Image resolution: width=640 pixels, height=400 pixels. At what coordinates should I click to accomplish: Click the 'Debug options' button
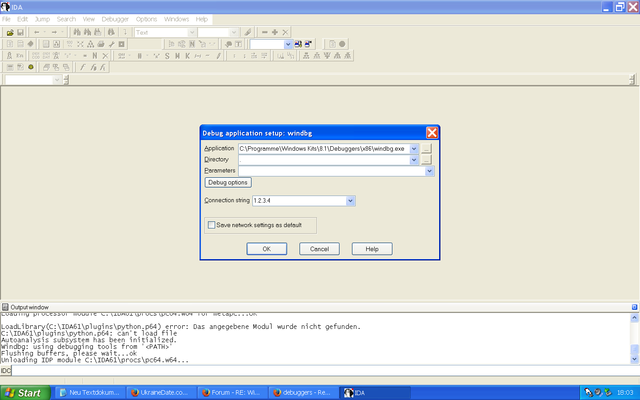pos(228,182)
